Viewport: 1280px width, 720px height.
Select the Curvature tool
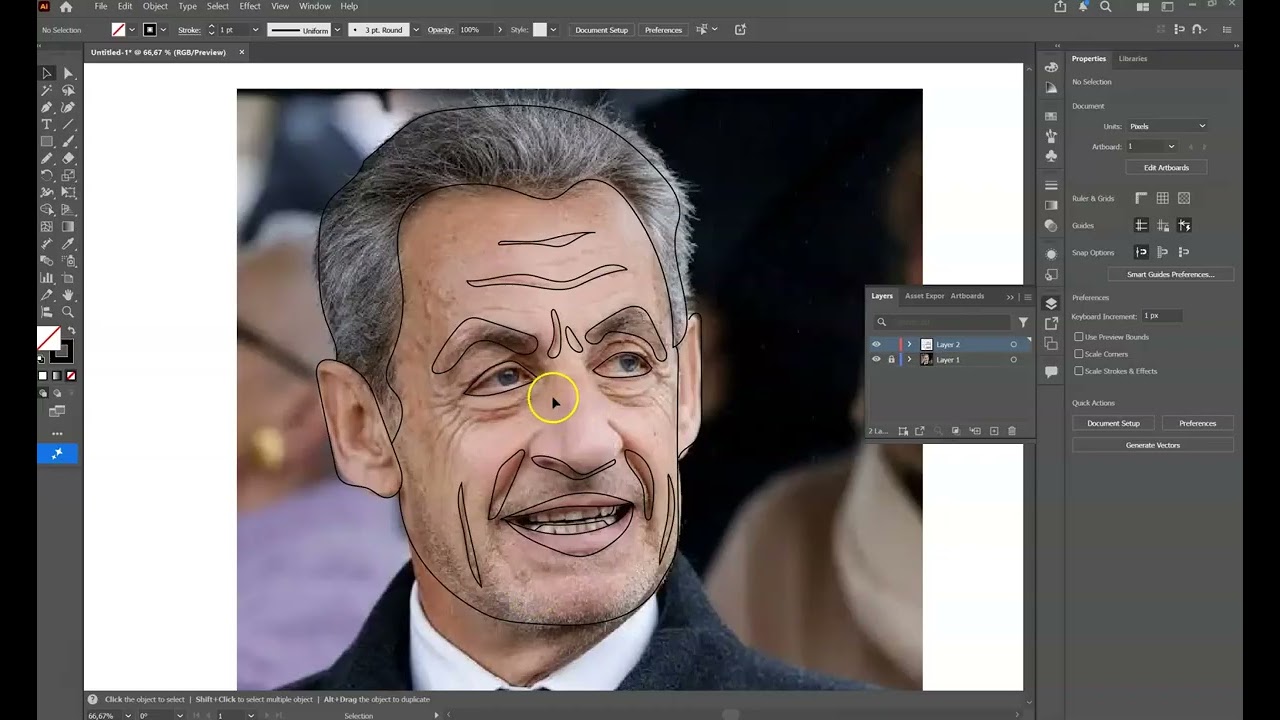(68, 107)
